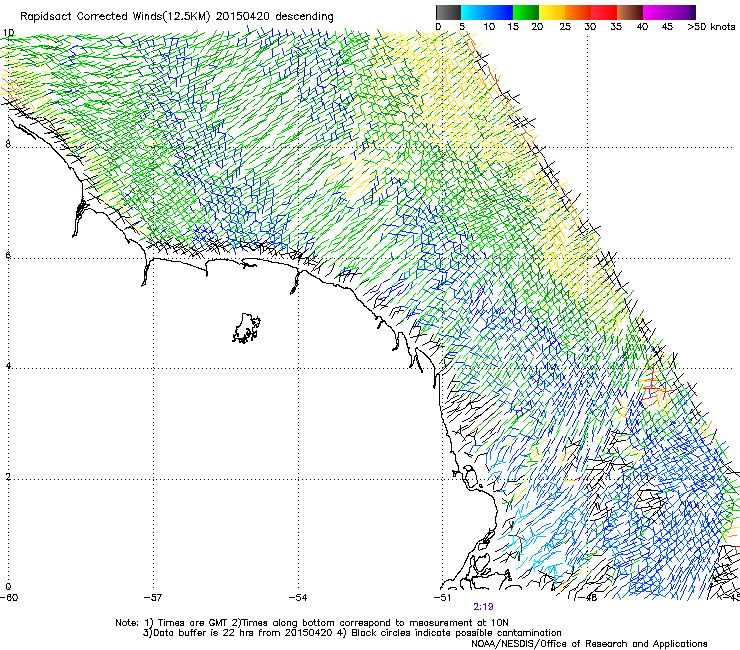Viewport: 740px width, 650px height.
Task: Click the 'Rapidscat Corrected Winds(12.5KM)' title text
Action: tap(115, 17)
